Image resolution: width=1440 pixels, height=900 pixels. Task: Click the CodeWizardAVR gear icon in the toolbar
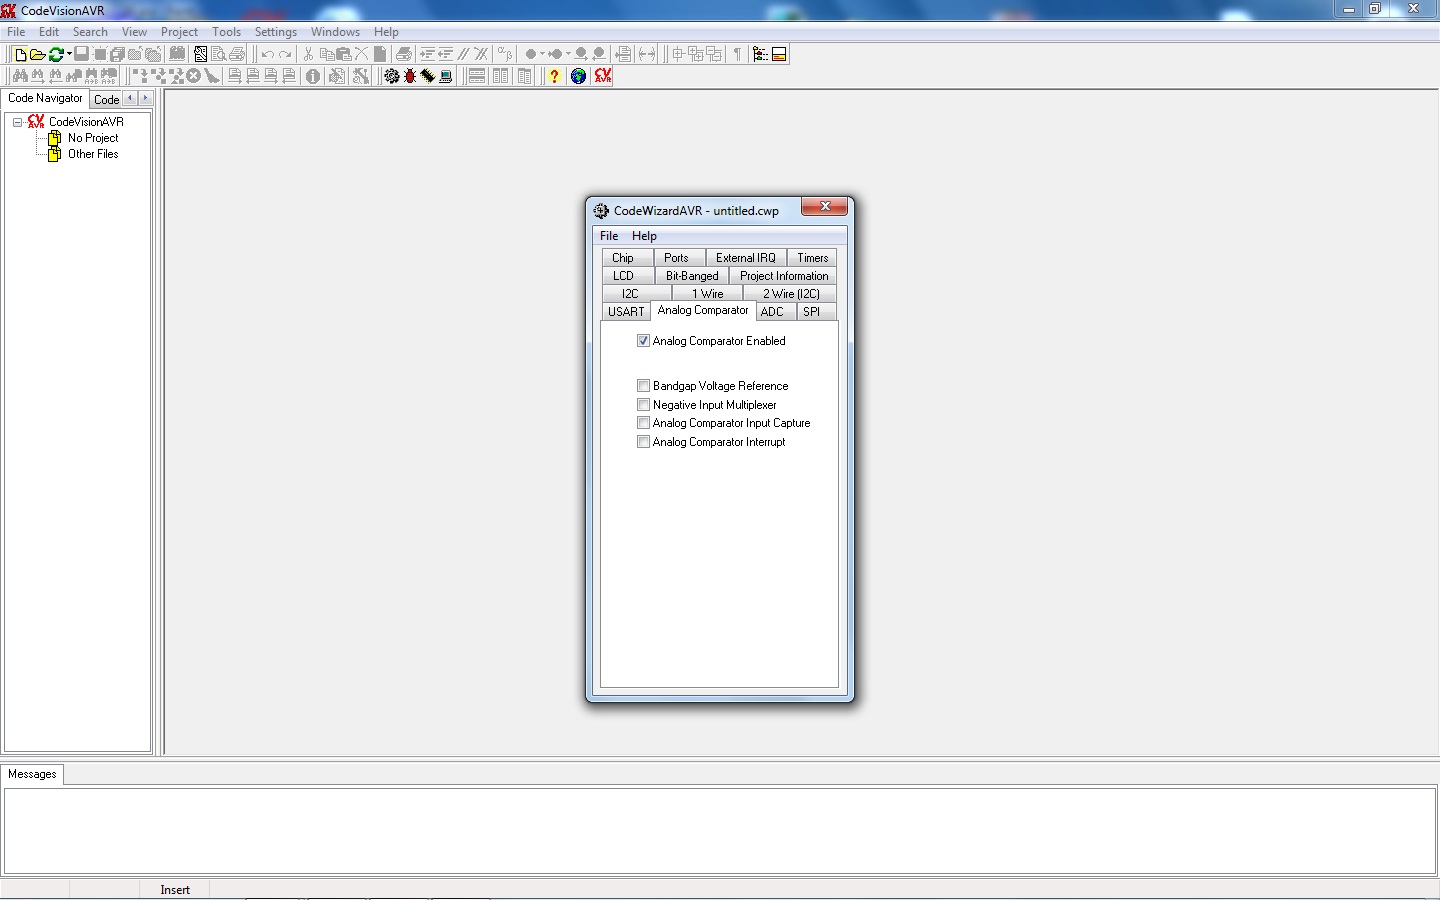pyautogui.click(x=391, y=76)
